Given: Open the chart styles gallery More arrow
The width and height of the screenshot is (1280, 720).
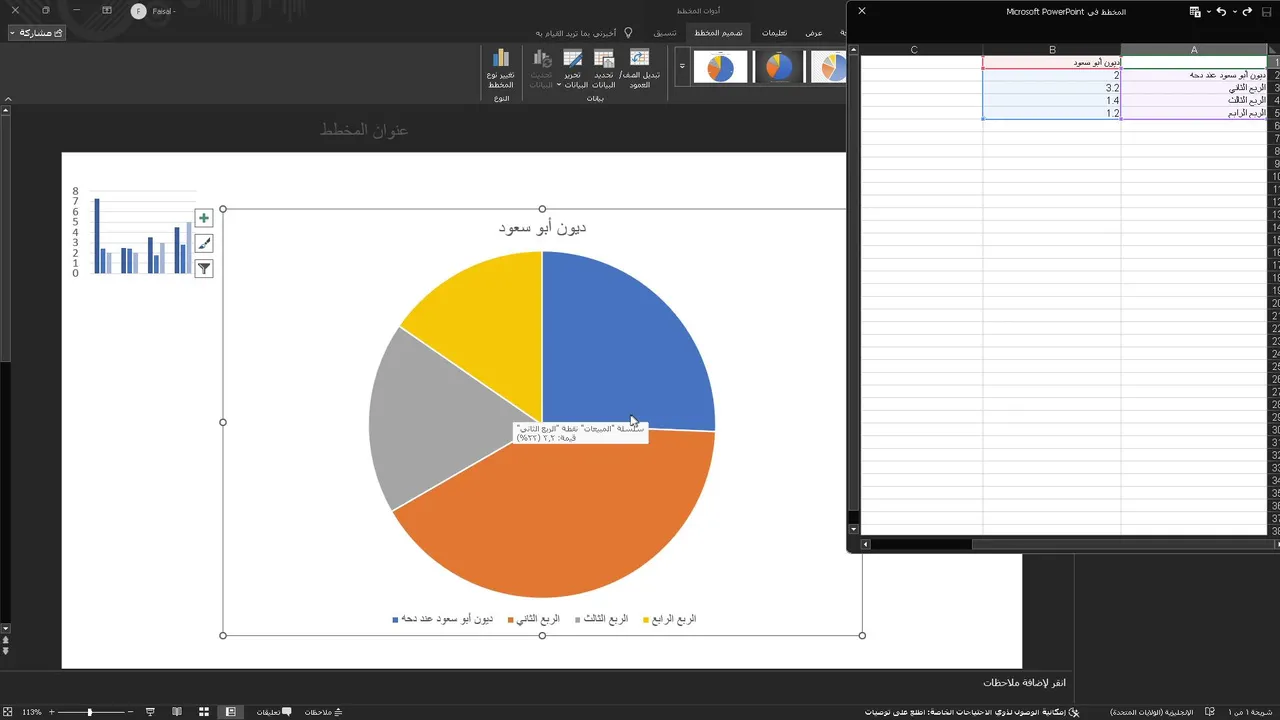Looking at the screenshot, I should (x=682, y=66).
